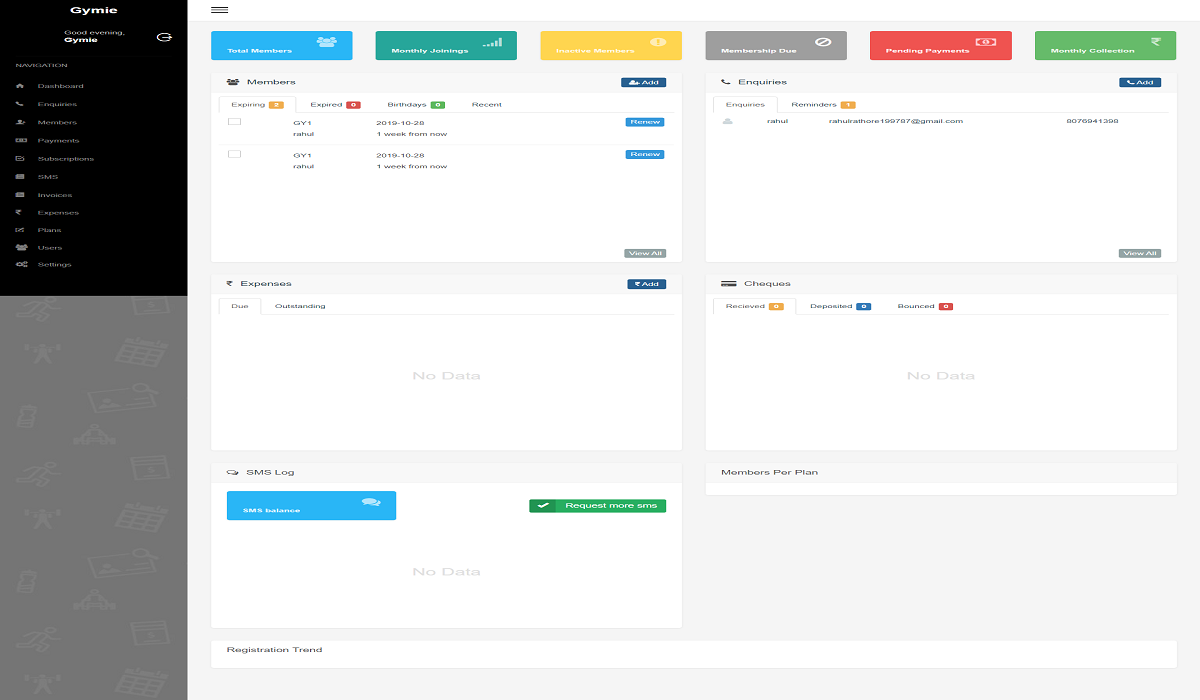Click the Enquiries phone icon in sidebar
This screenshot has width=1200, height=700.
pos(20,104)
